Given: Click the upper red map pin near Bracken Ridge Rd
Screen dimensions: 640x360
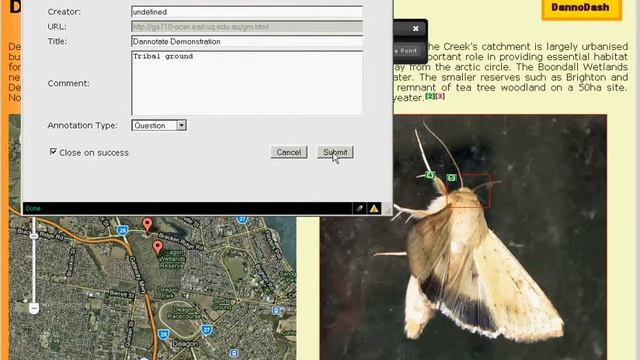Looking at the screenshot, I should click(147, 224).
